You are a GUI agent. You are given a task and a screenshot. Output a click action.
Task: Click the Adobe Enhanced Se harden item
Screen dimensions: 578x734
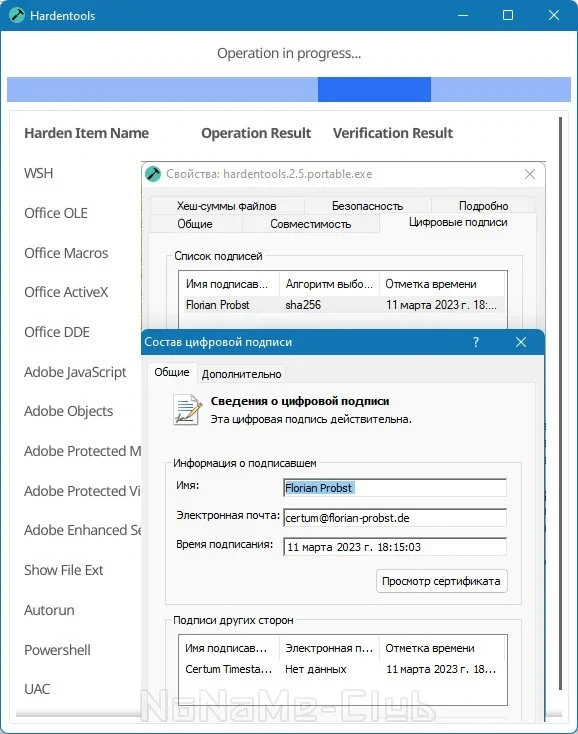click(x=82, y=530)
